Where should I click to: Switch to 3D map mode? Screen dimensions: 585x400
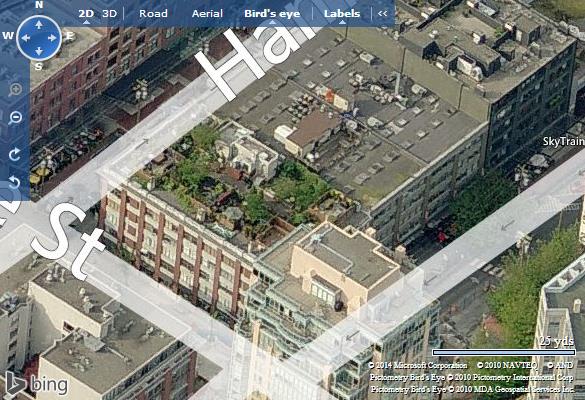(x=109, y=14)
